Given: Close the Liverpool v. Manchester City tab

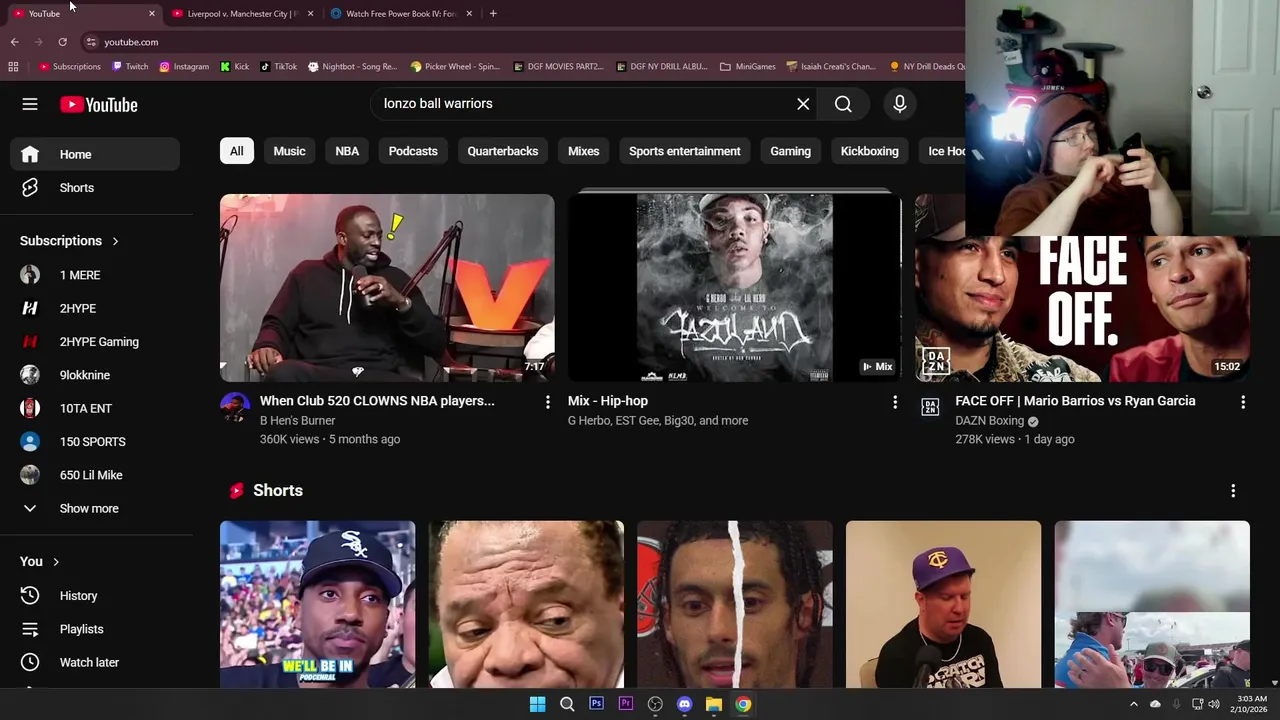Looking at the screenshot, I should click(x=310, y=14).
